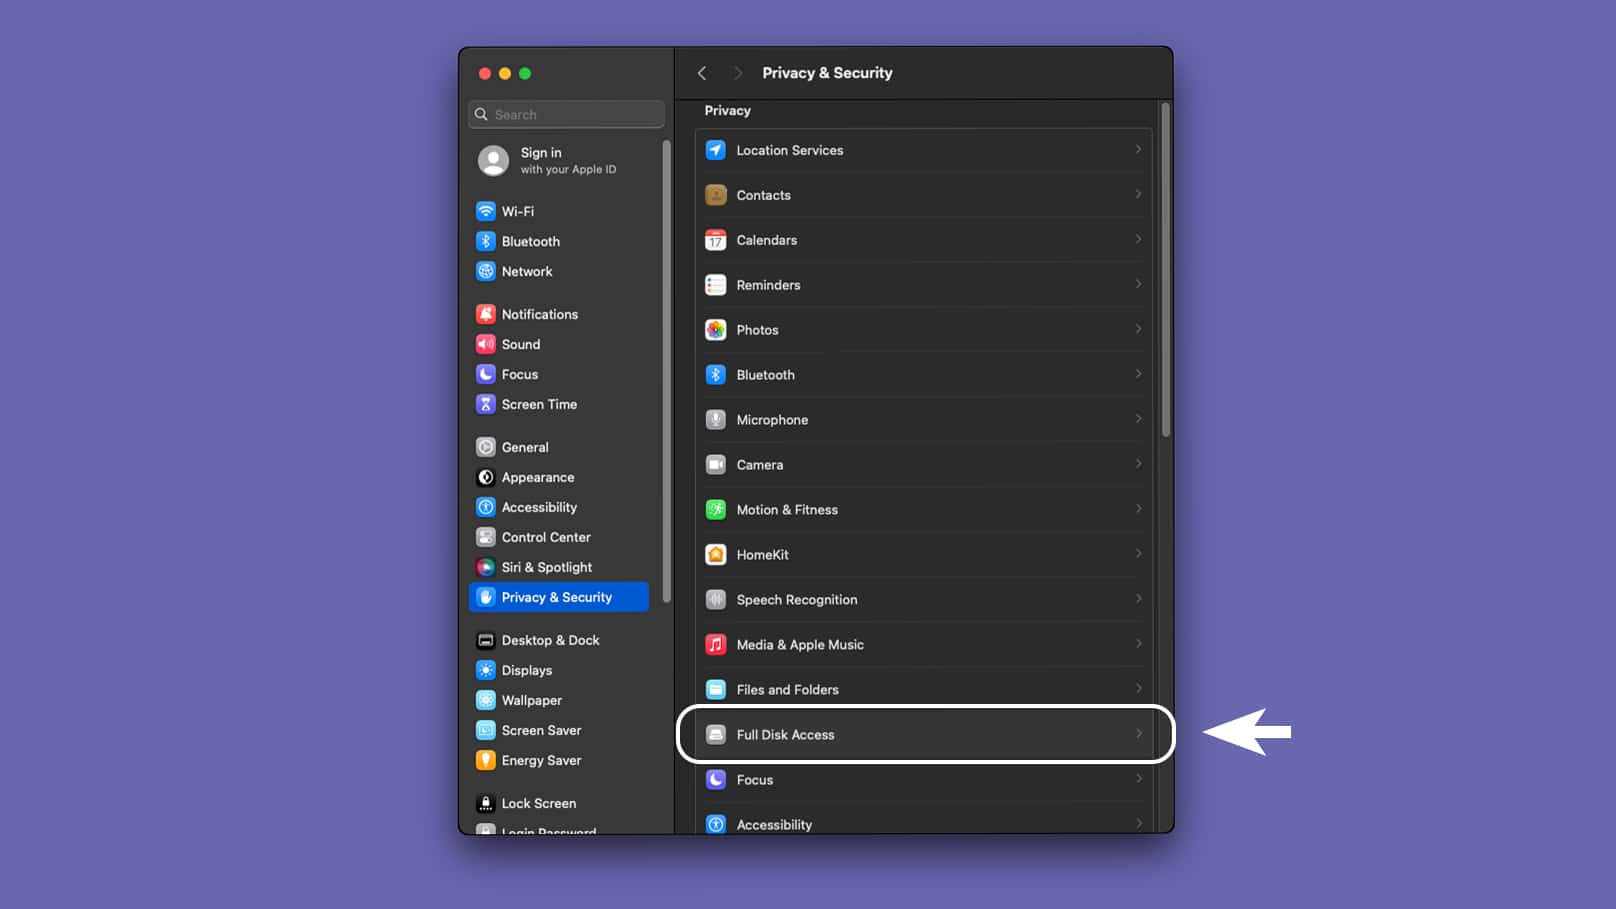The height and width of the screenshot is (909, 1616).
Task: Click the Bluetooth icon in sidebar
Action: pos(486,241)
